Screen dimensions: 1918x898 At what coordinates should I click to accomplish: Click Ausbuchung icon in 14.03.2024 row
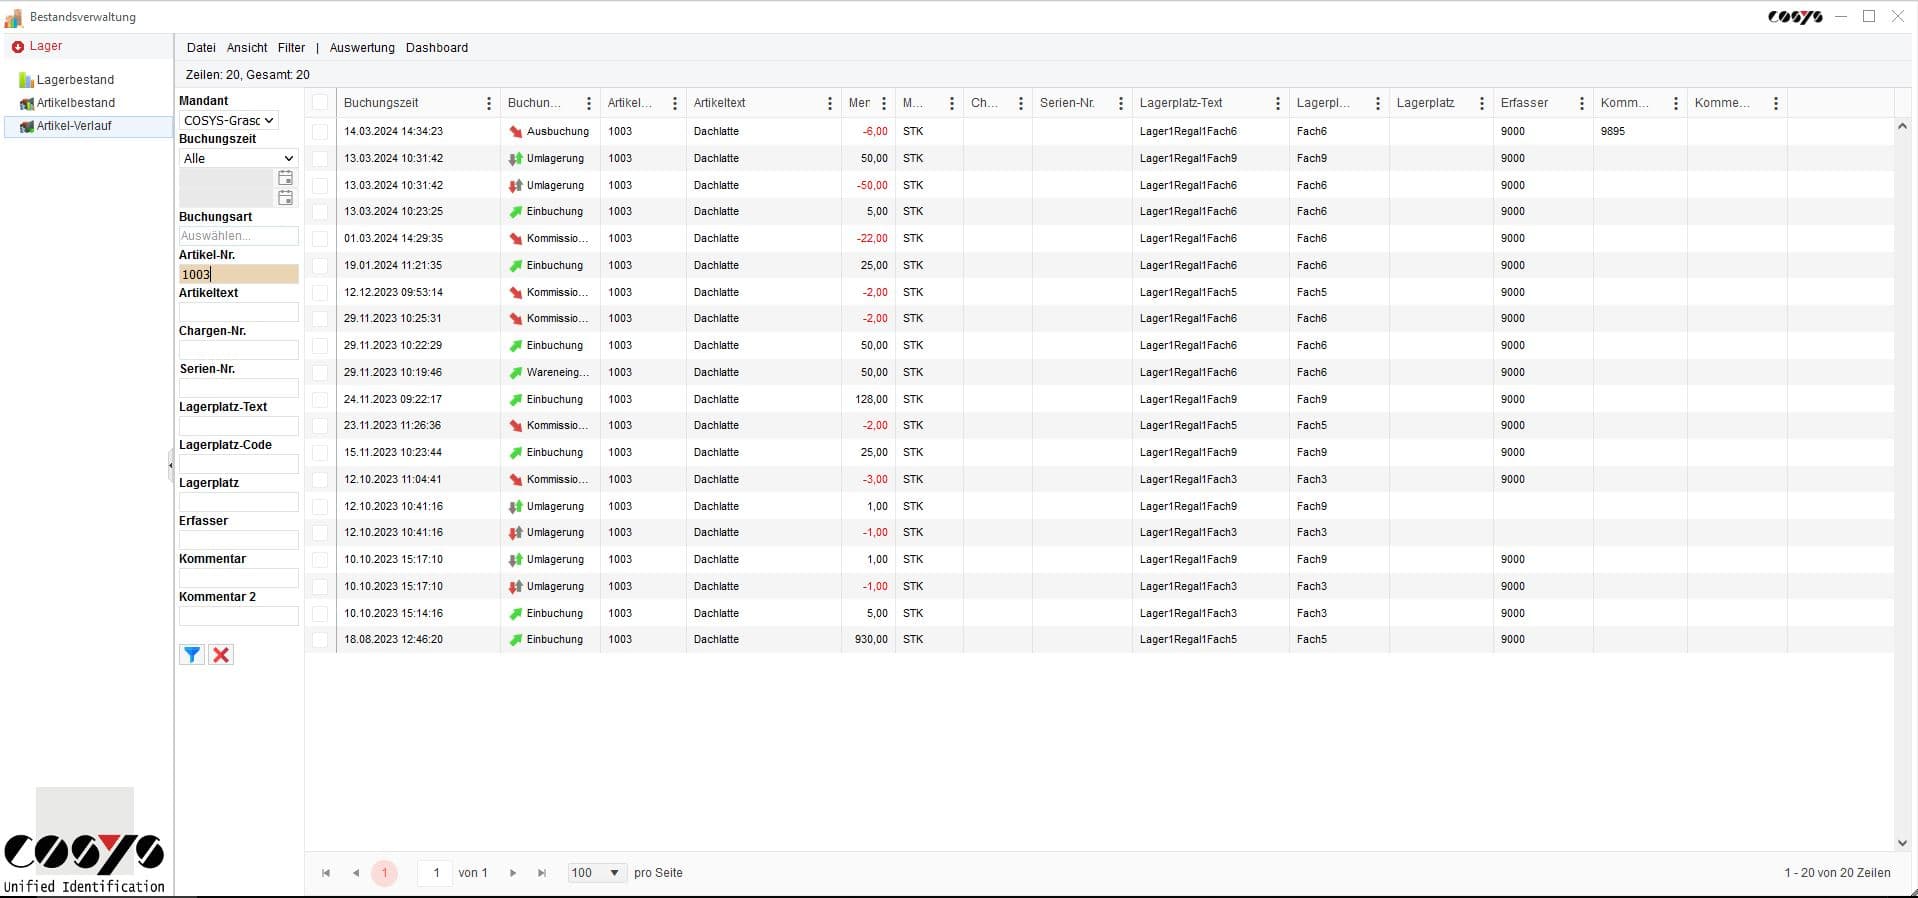coord(516,132)
